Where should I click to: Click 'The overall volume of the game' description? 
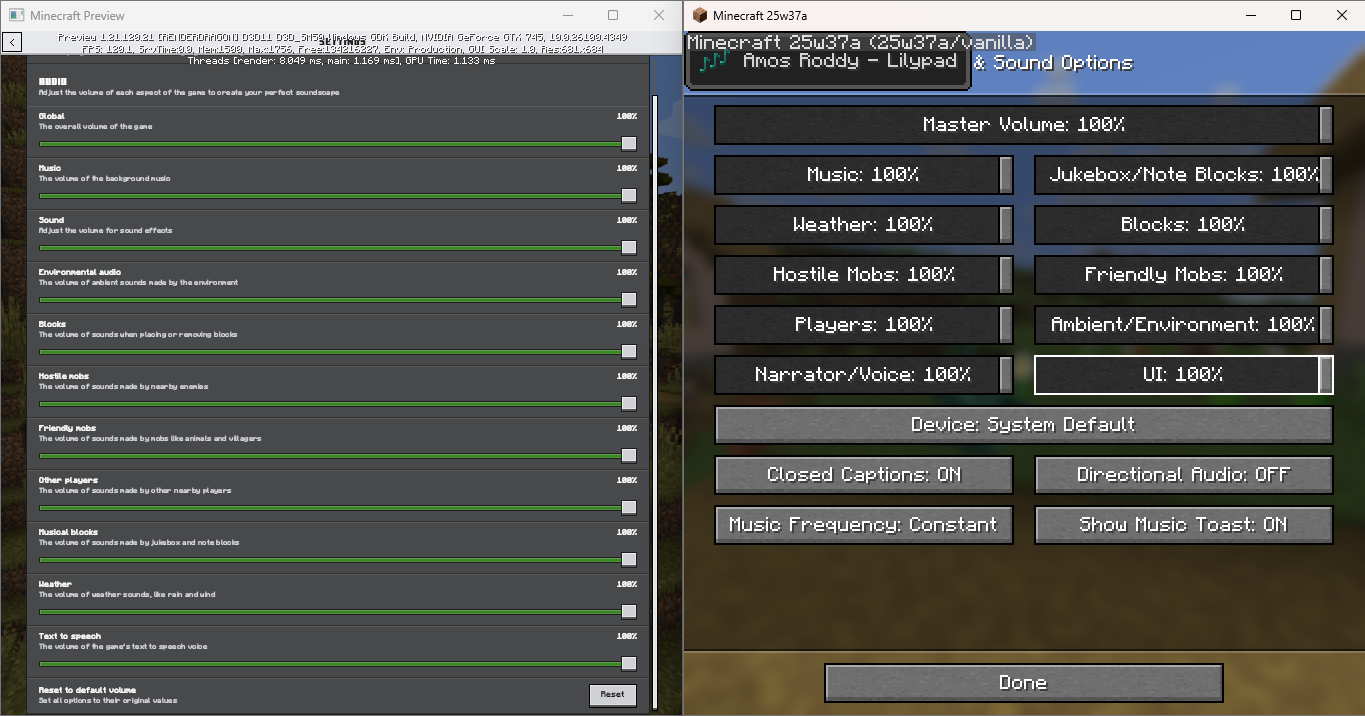pyautogui.click(x=96, y=127)
